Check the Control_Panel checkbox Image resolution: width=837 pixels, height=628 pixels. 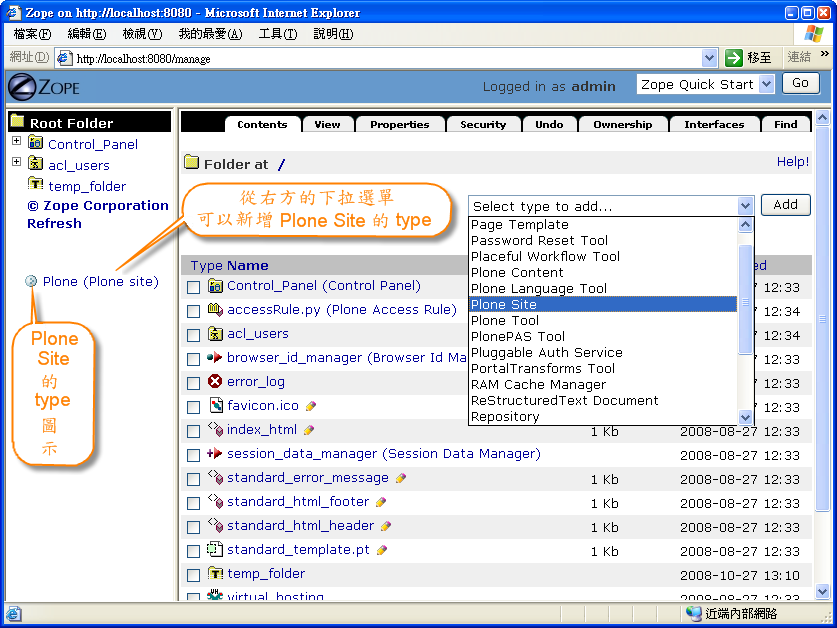click(x=193, y=287)
